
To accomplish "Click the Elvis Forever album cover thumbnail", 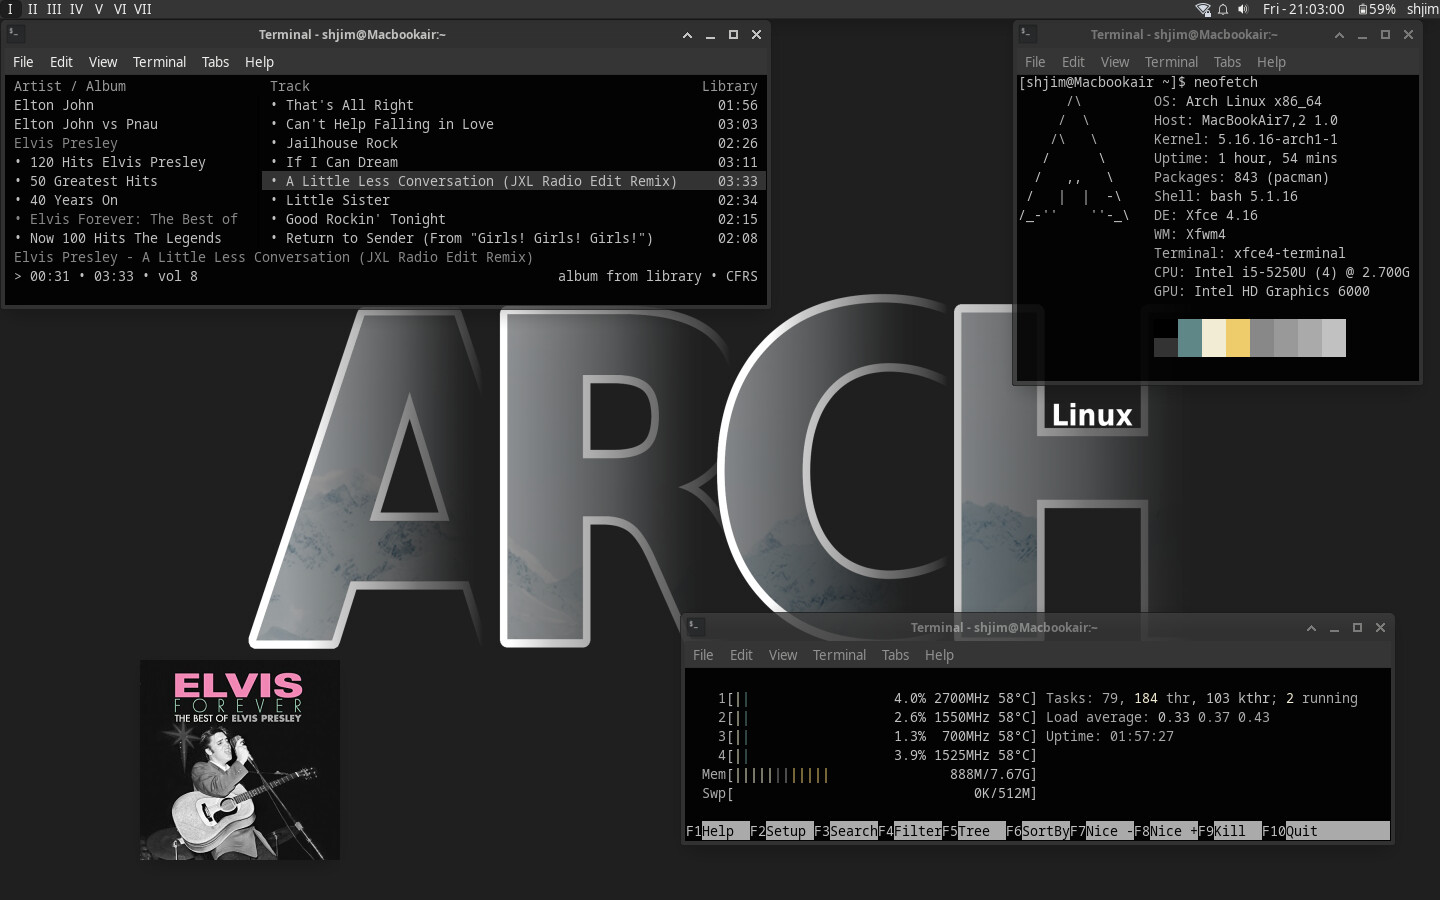I will (240, 760).
